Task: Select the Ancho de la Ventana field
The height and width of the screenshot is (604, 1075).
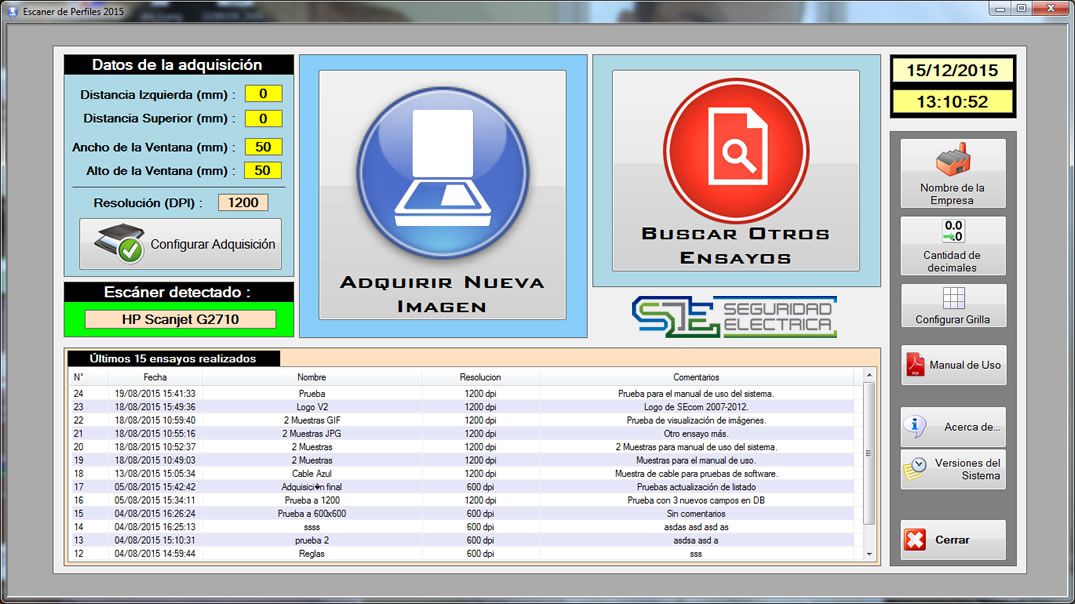Action: 264,147
